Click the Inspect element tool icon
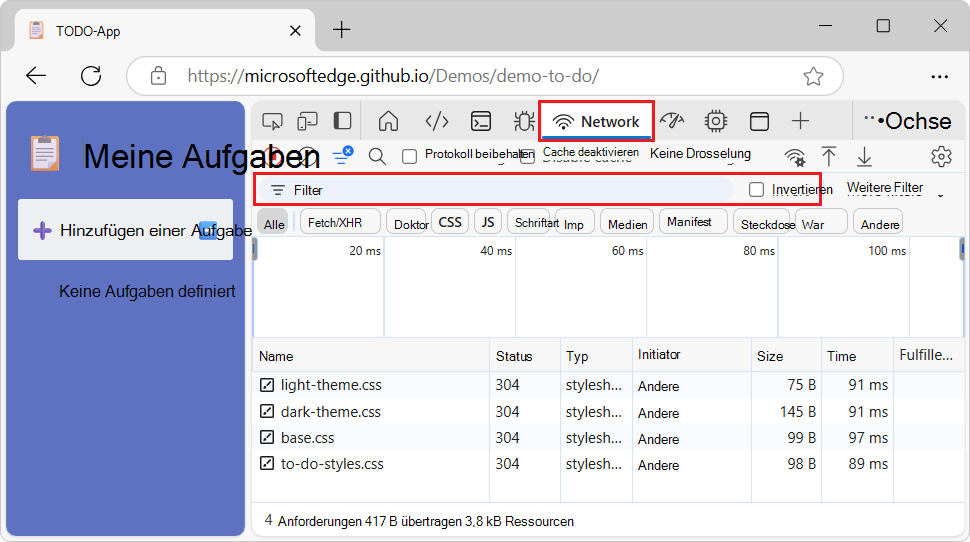The width and height of the screenshot is (970, 542). coord(272,121)
